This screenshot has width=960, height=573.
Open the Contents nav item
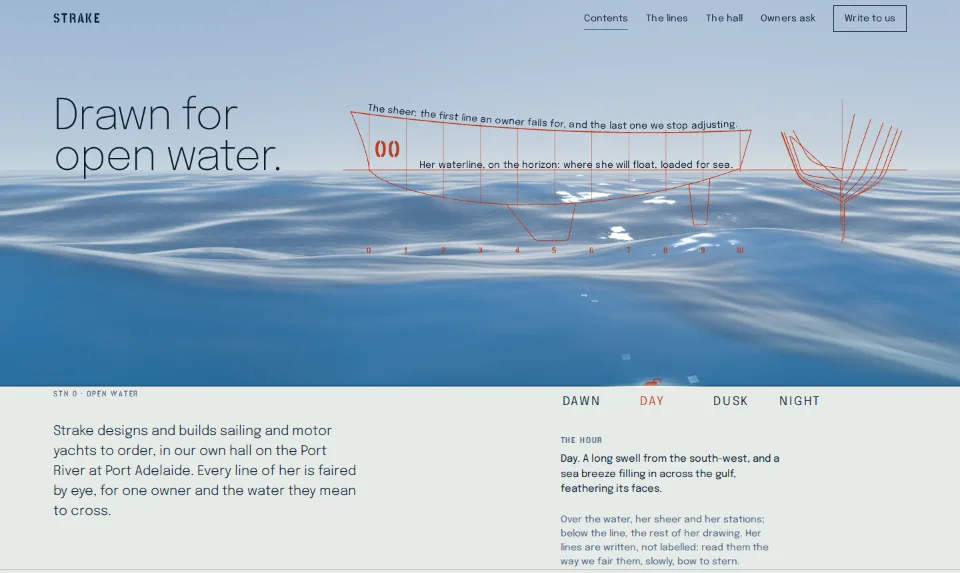coord(606,18)
